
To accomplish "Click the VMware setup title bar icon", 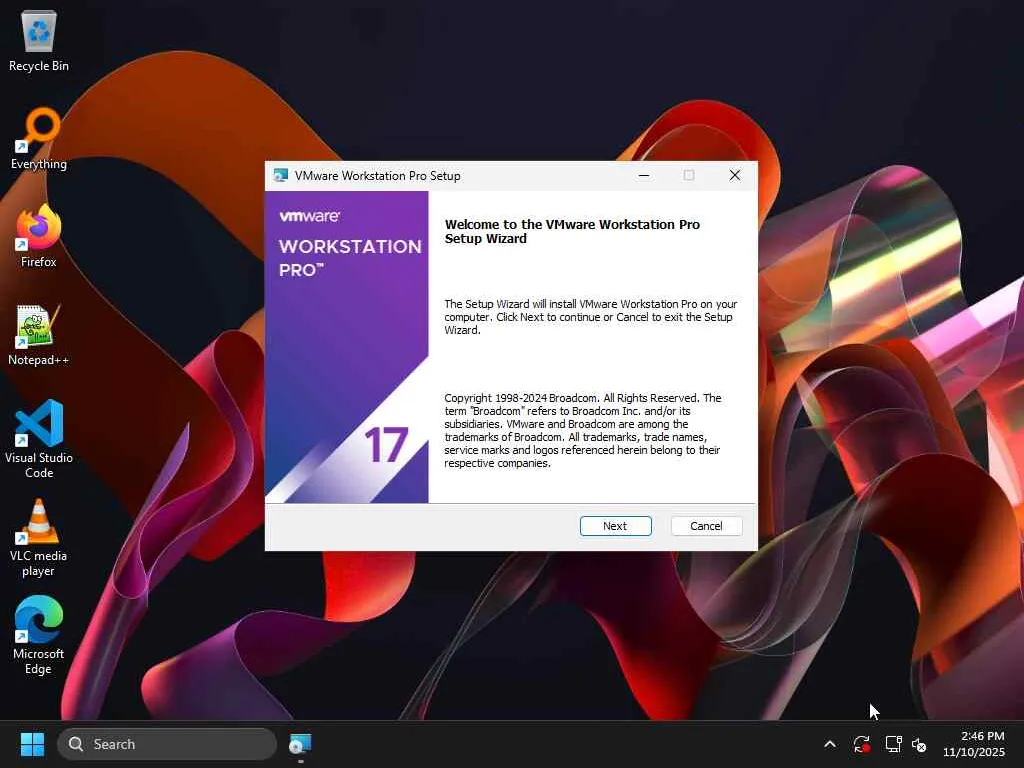I will 281,175.
